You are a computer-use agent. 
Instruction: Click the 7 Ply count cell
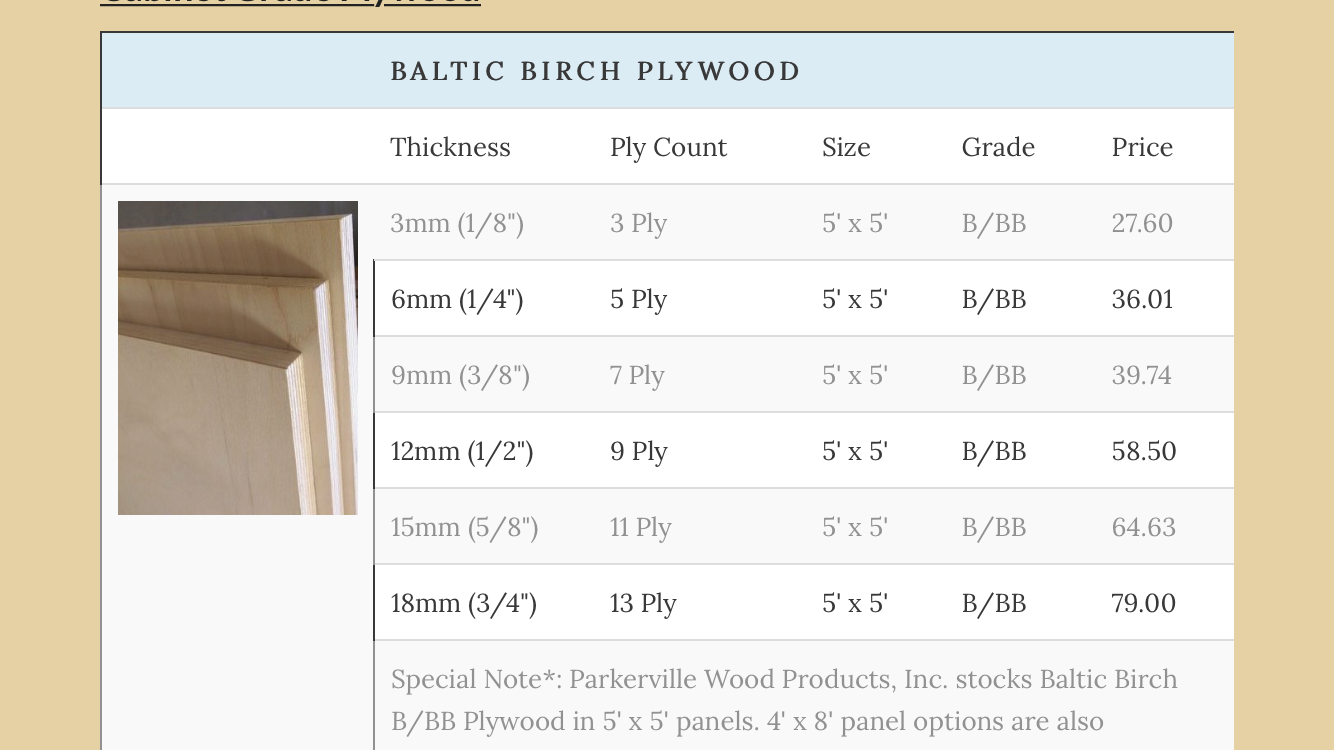click(637, 375)
